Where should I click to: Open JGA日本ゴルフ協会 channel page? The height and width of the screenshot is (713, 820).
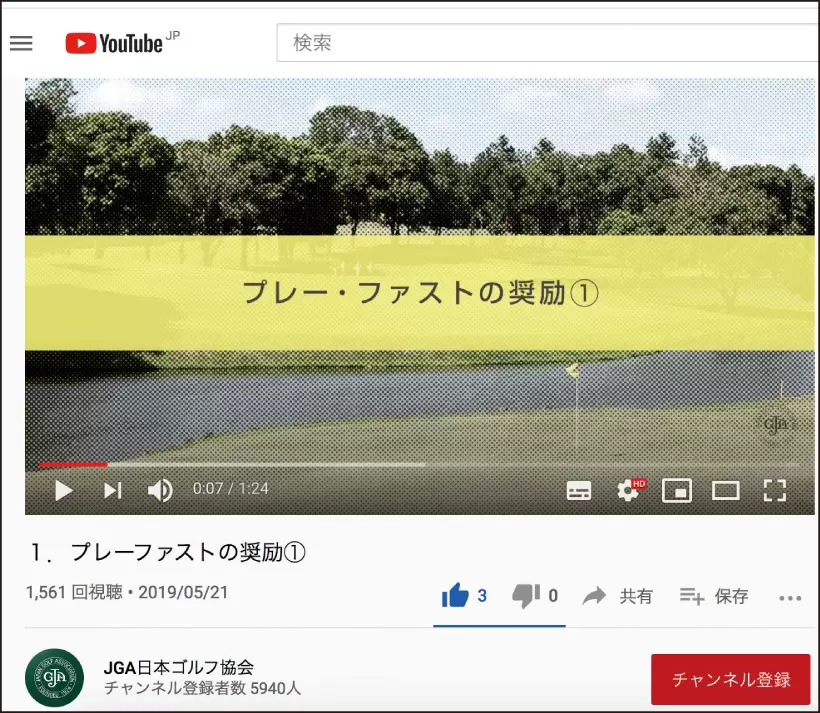coord(179,667)
